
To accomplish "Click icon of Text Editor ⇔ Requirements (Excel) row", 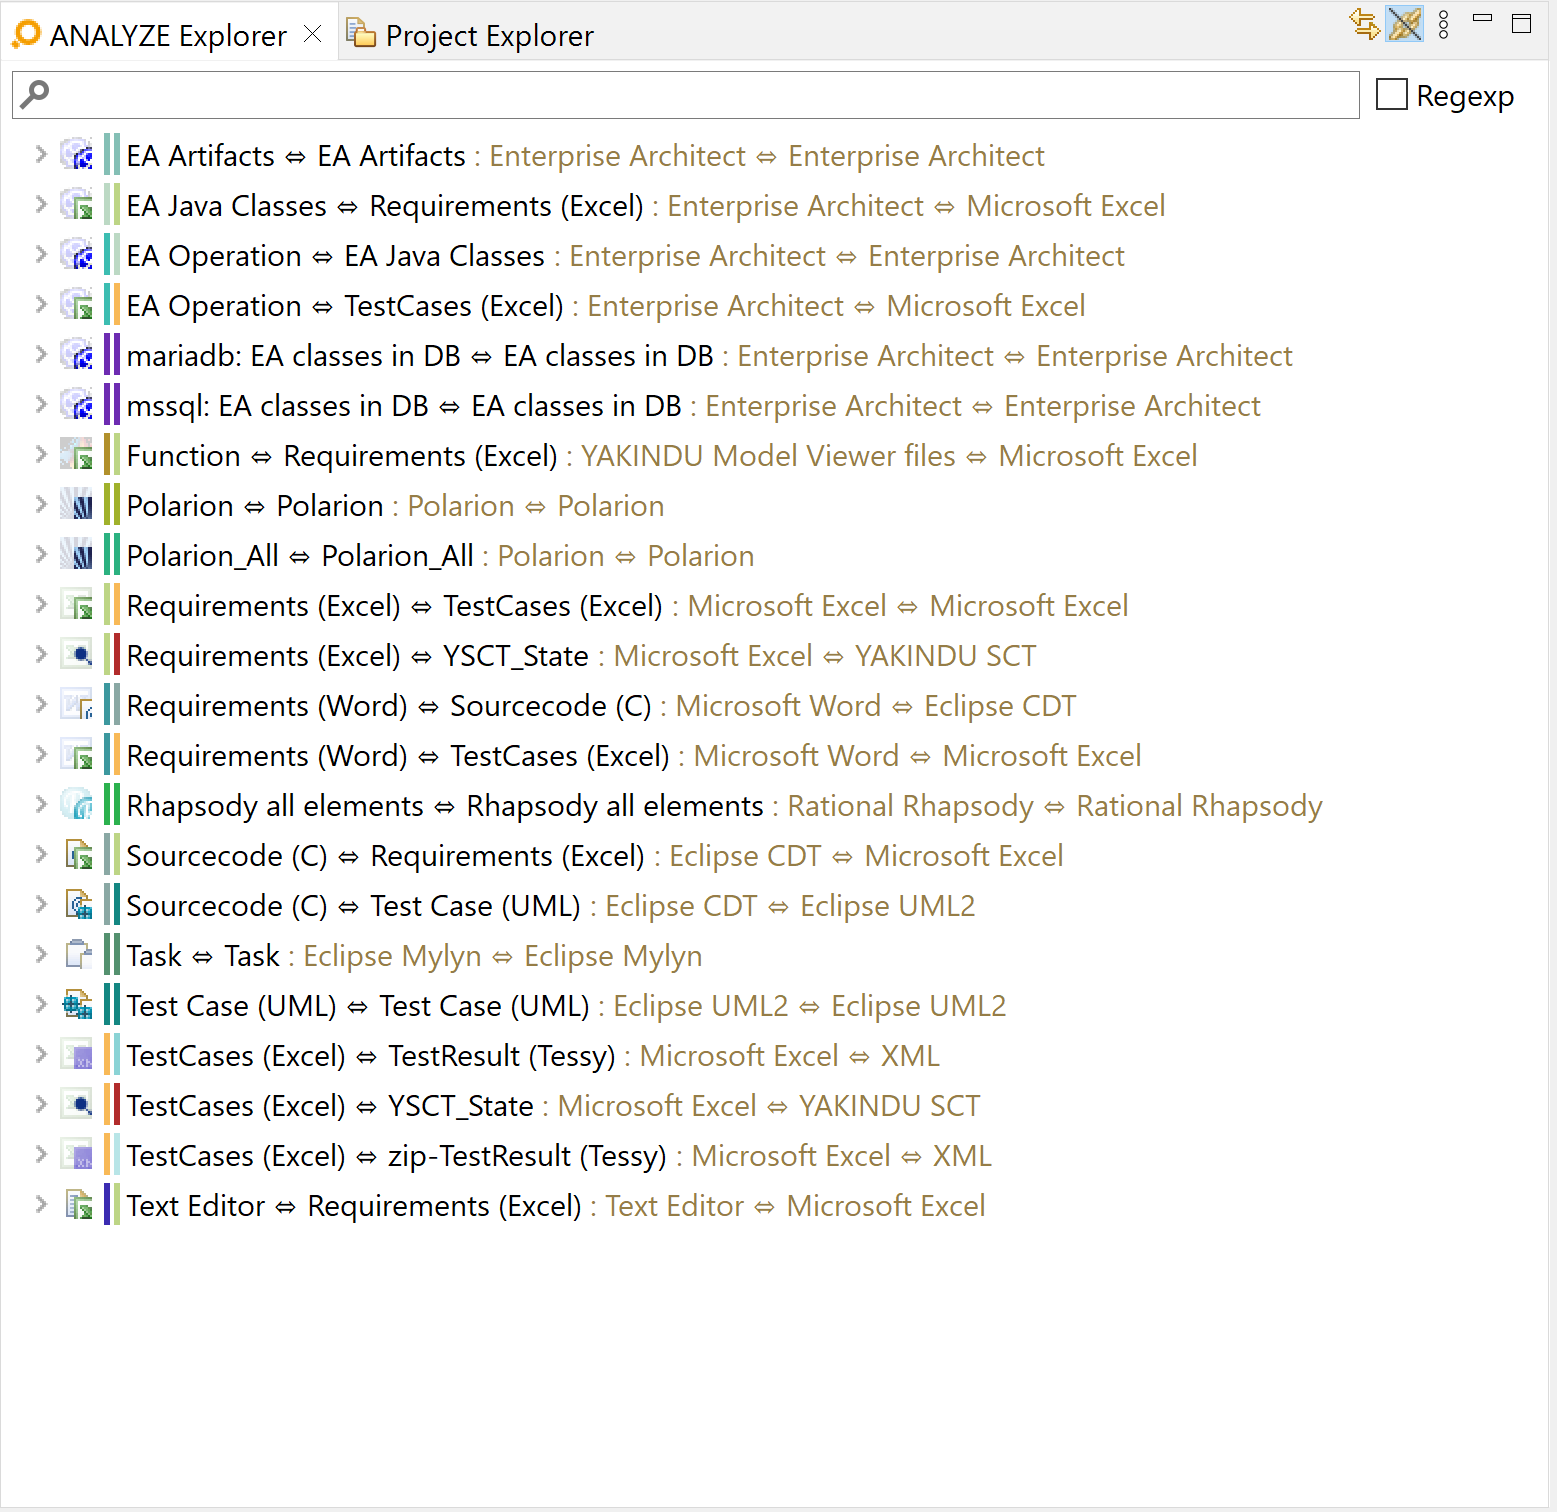I will [77, 1205].
